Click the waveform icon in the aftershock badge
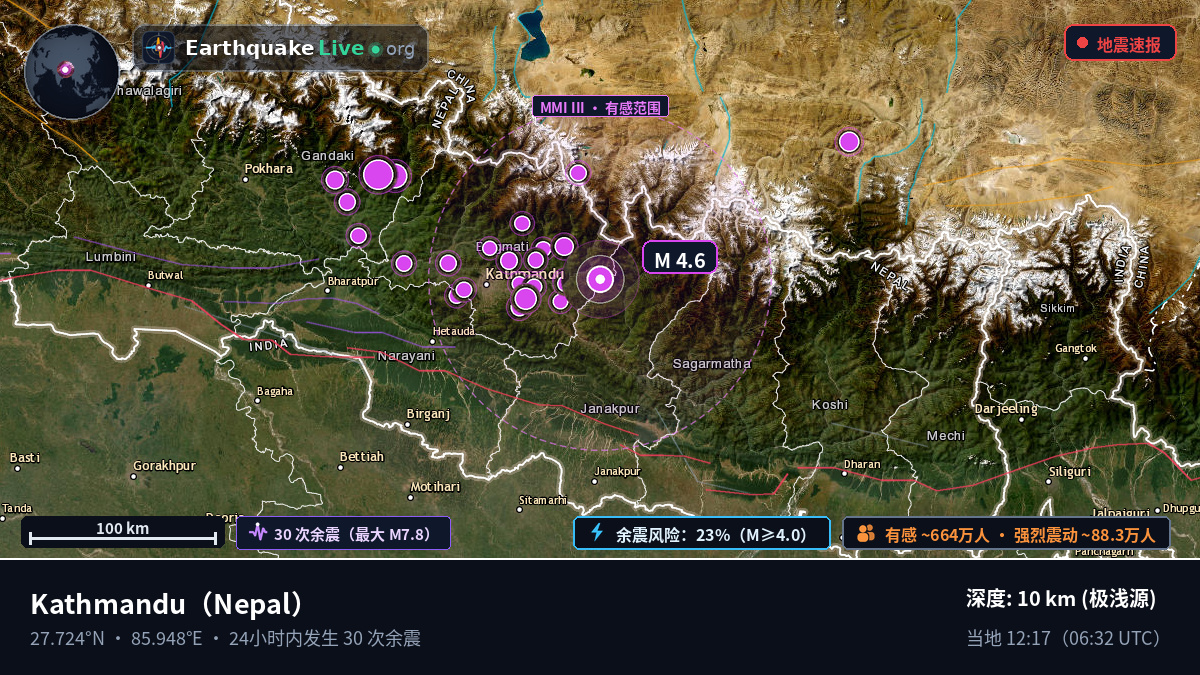 (x=258, y=533)
